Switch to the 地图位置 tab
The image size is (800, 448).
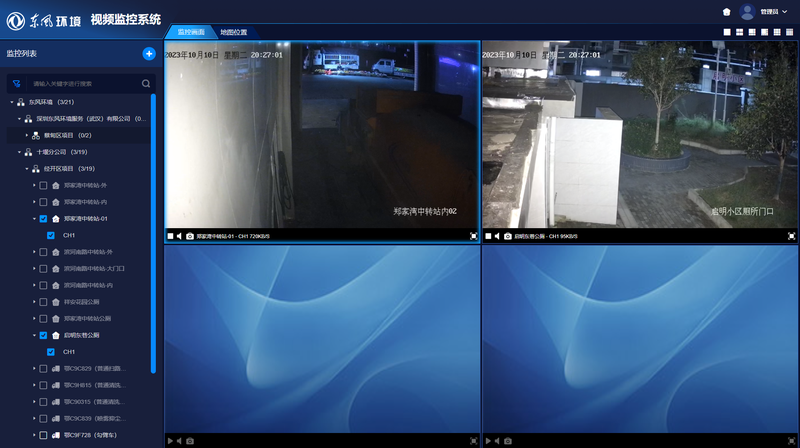click(x=234, y=32)
